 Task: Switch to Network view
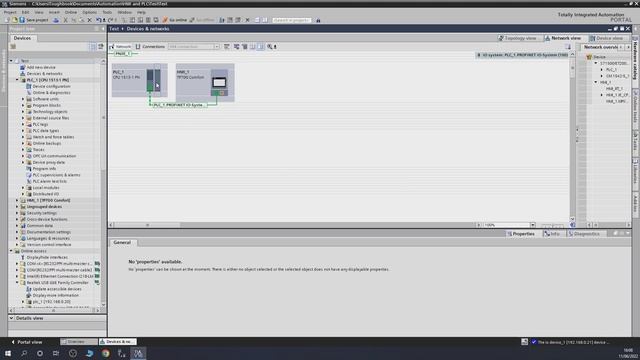pyautogui.click(x=563, y=38)
